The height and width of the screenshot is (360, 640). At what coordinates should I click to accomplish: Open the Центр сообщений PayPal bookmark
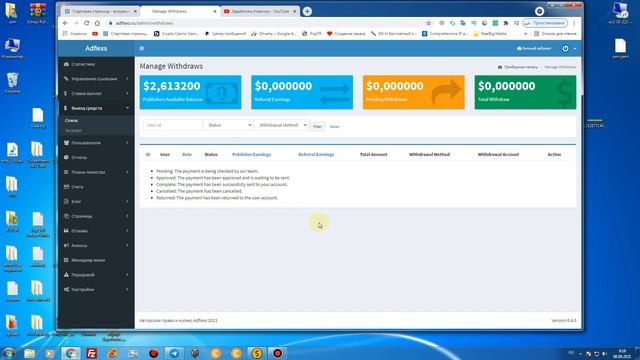tap(225, 34)
